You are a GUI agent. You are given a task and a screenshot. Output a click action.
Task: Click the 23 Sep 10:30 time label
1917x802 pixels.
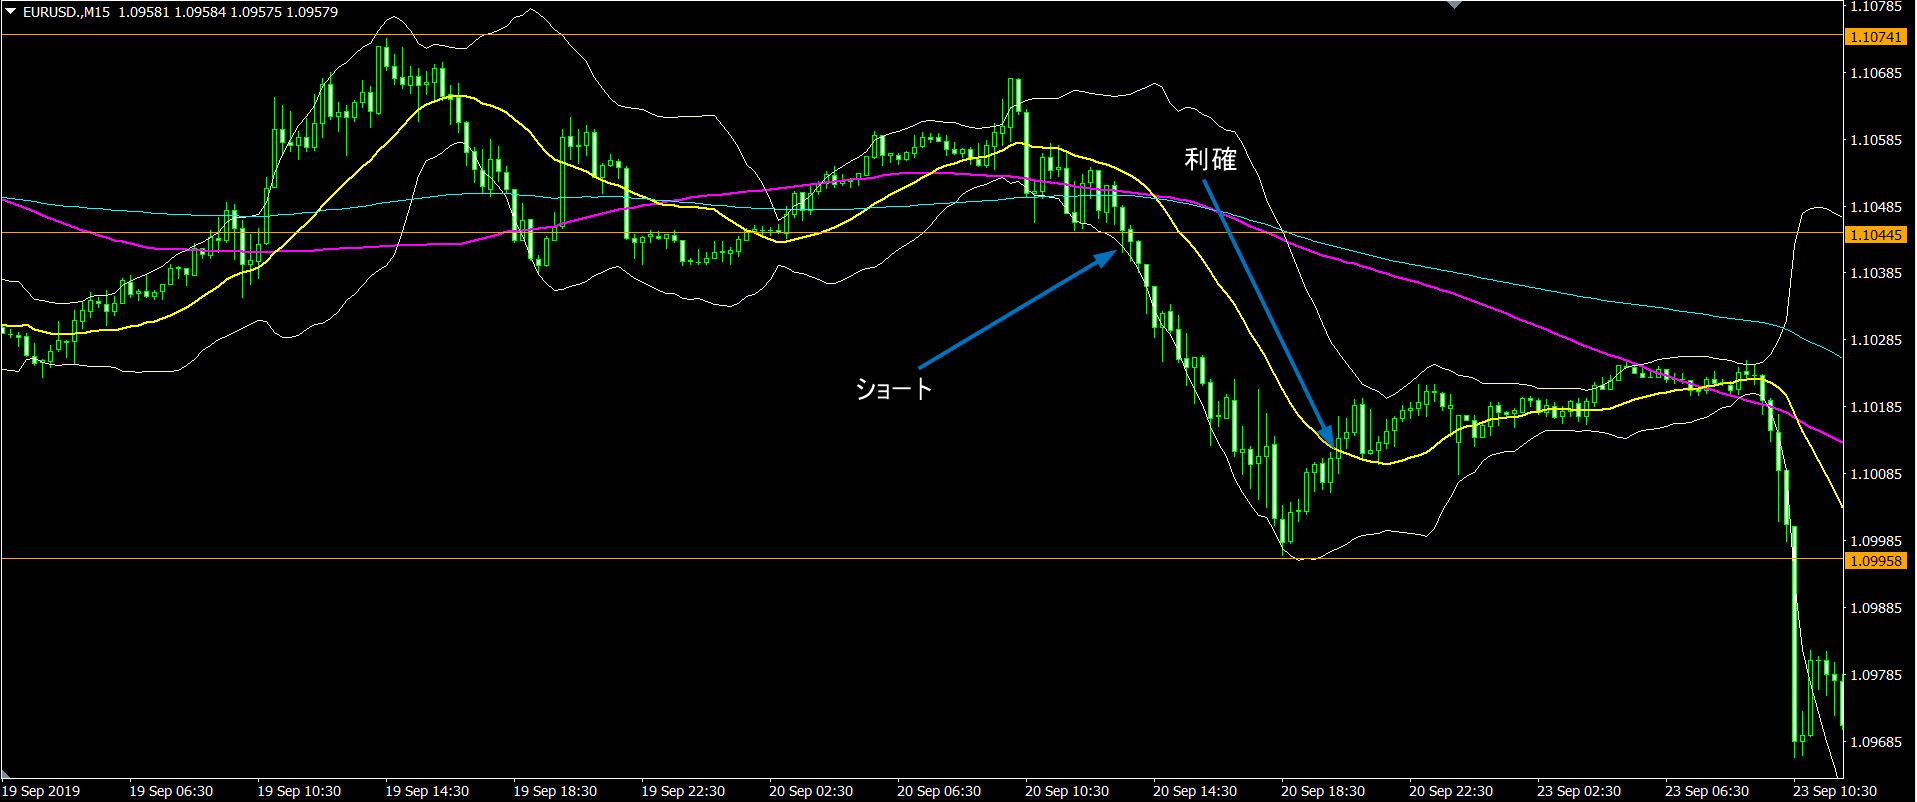[1835, 791]
